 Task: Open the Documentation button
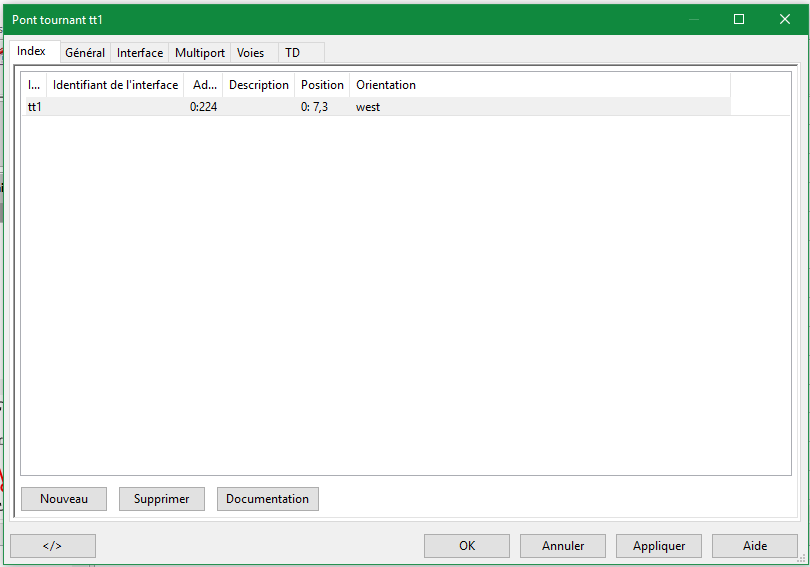point(267,499)
